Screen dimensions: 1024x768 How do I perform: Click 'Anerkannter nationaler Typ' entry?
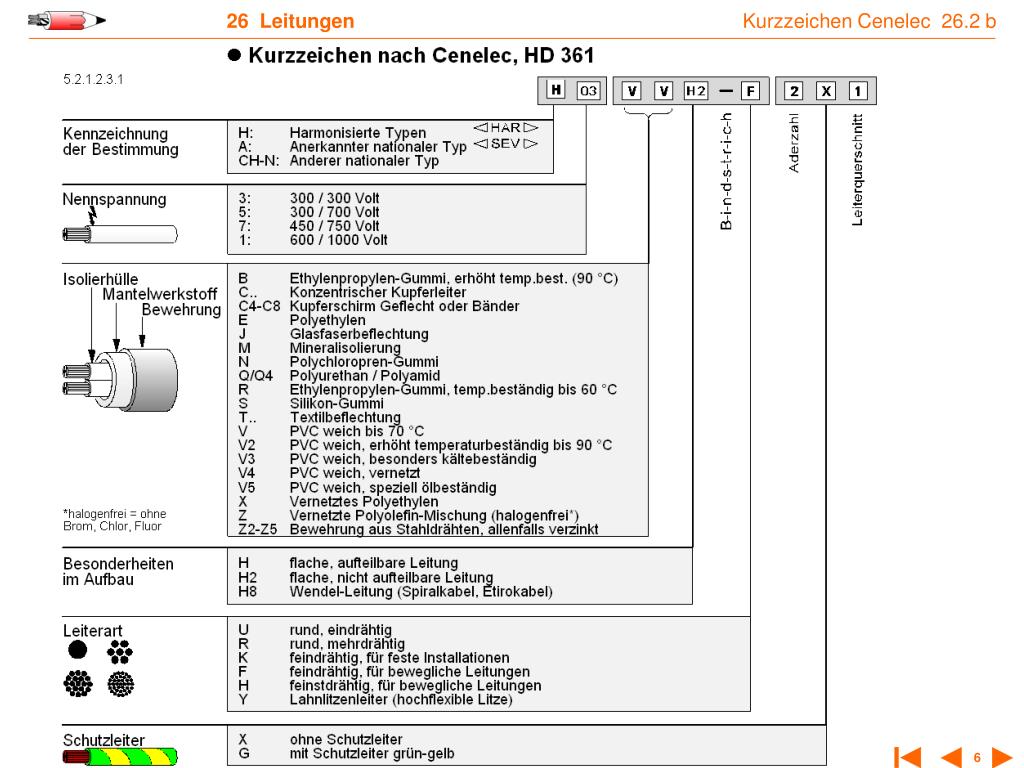coord(378,147)
